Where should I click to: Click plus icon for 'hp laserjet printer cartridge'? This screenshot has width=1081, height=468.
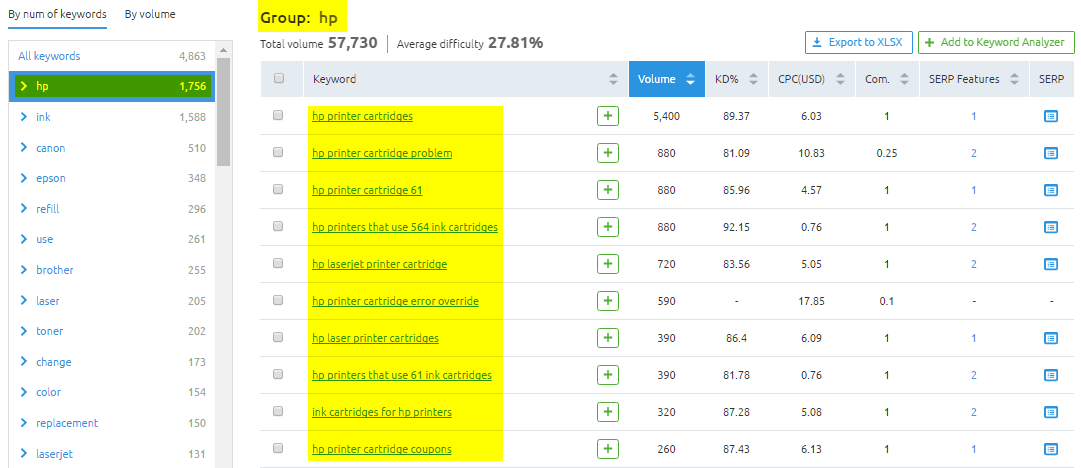coord(607,264)
